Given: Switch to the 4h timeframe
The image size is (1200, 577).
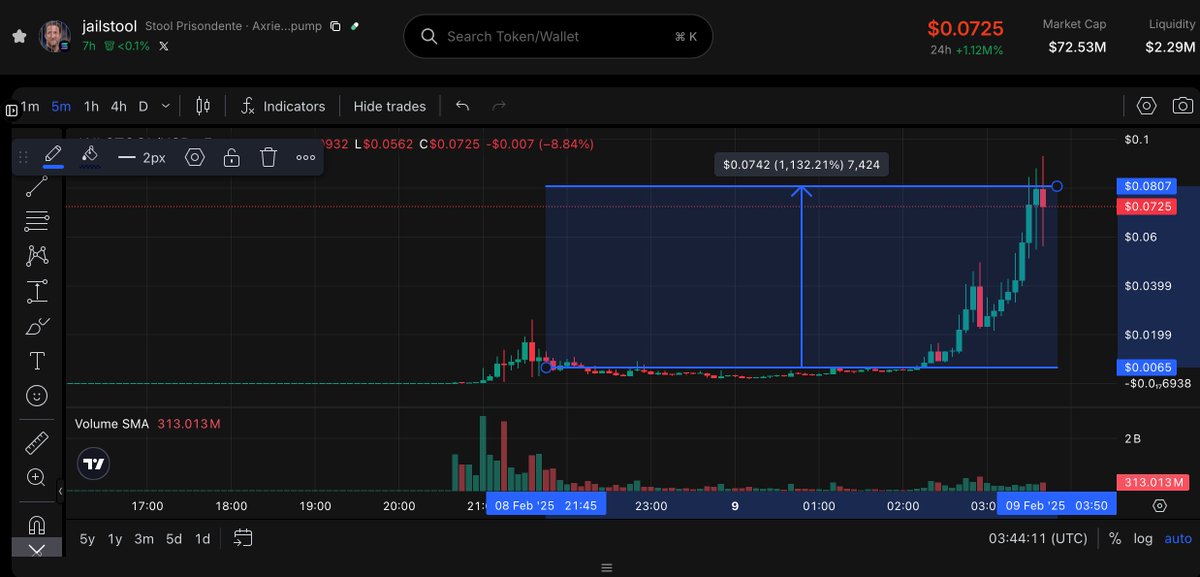Looking at the screenshot, I should click(118, 106).
